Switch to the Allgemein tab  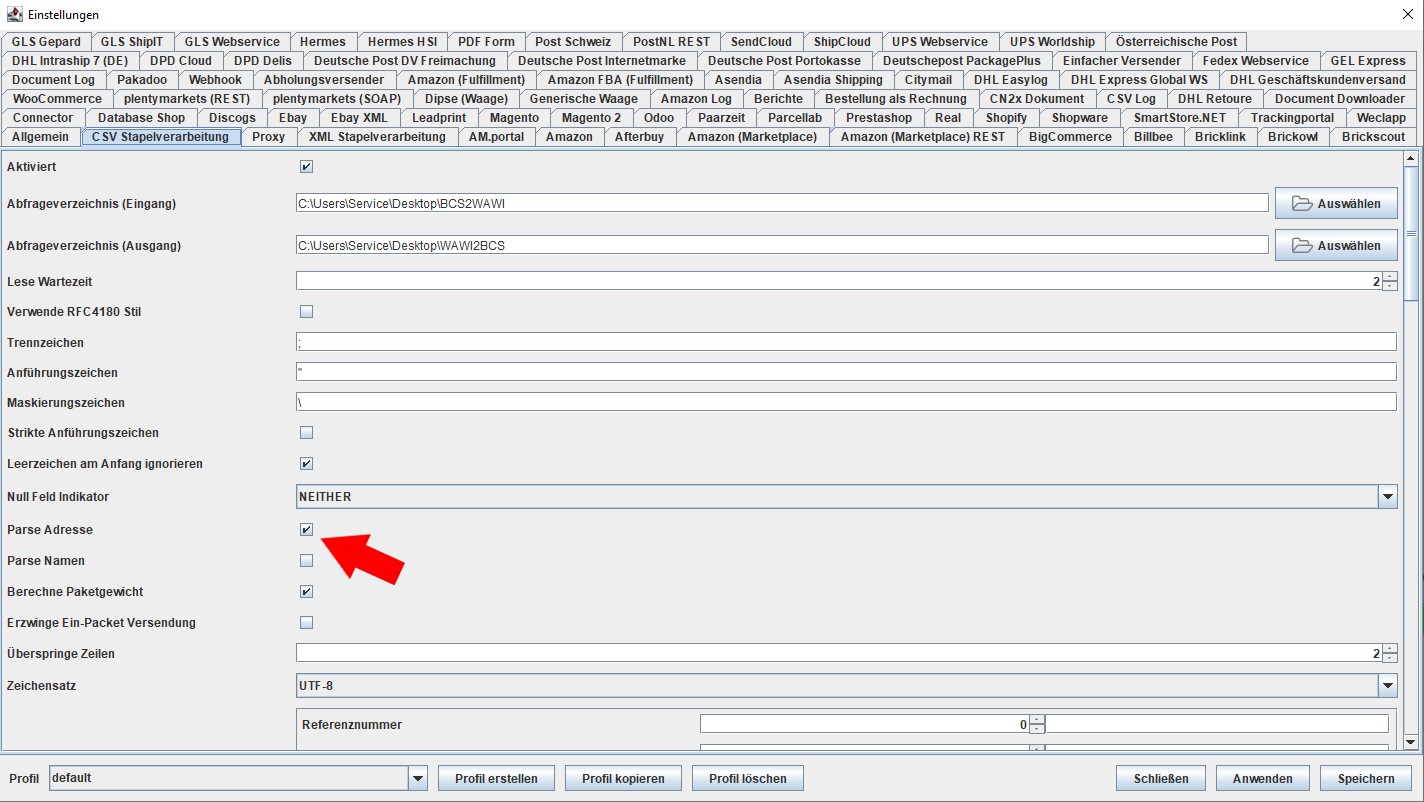(41, 137)
